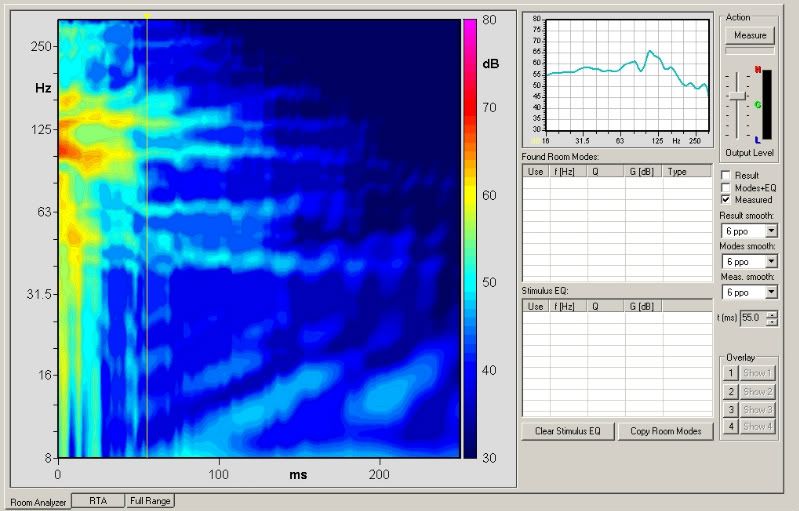Click the Q header in Found Room Modes
Viewport: 799px width, 511px height.
click(x=606, y=172)
